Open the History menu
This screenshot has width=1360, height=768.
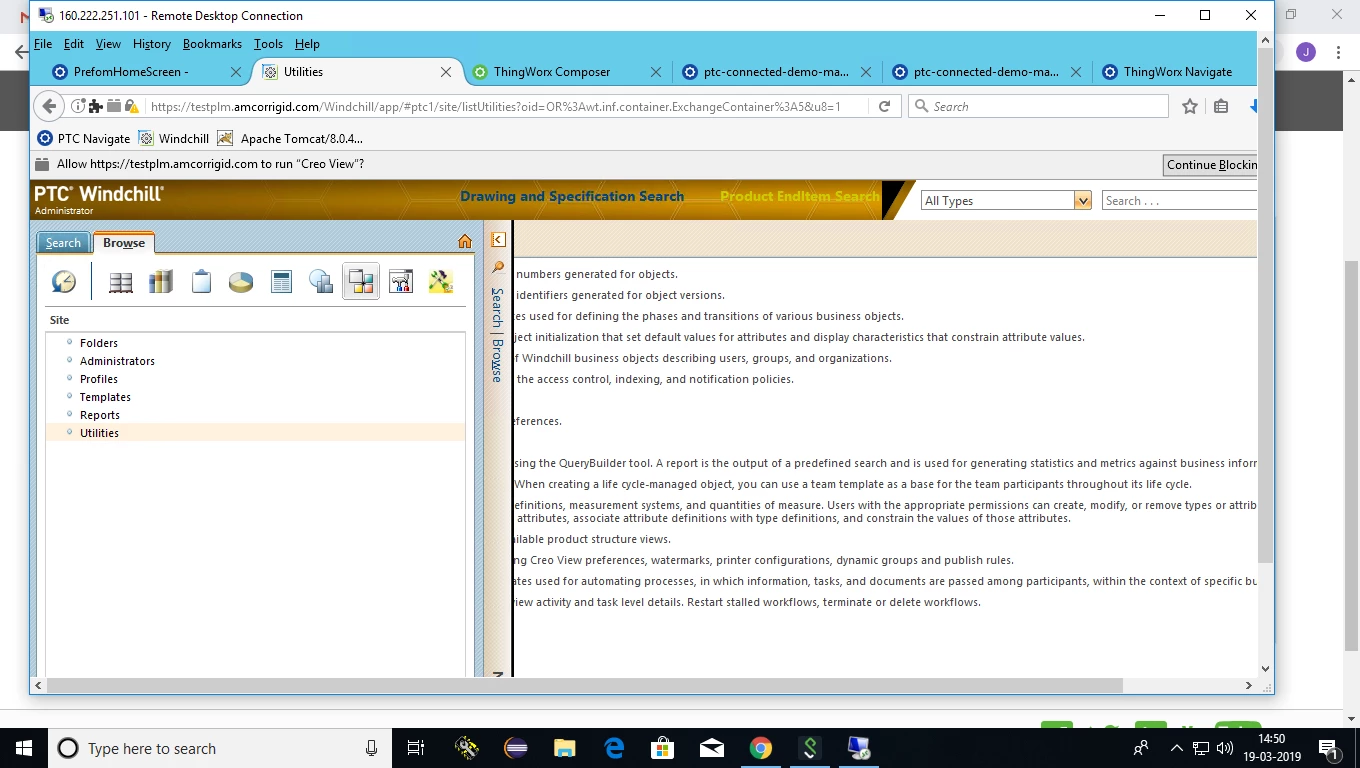click(x=152, y=44)
